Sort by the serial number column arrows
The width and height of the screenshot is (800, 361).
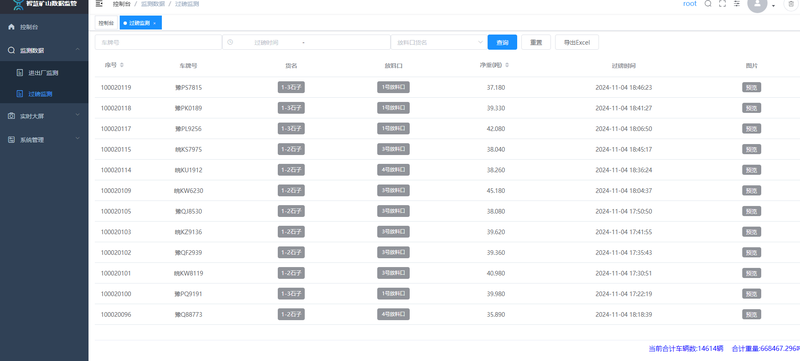[x=121, y=65]
